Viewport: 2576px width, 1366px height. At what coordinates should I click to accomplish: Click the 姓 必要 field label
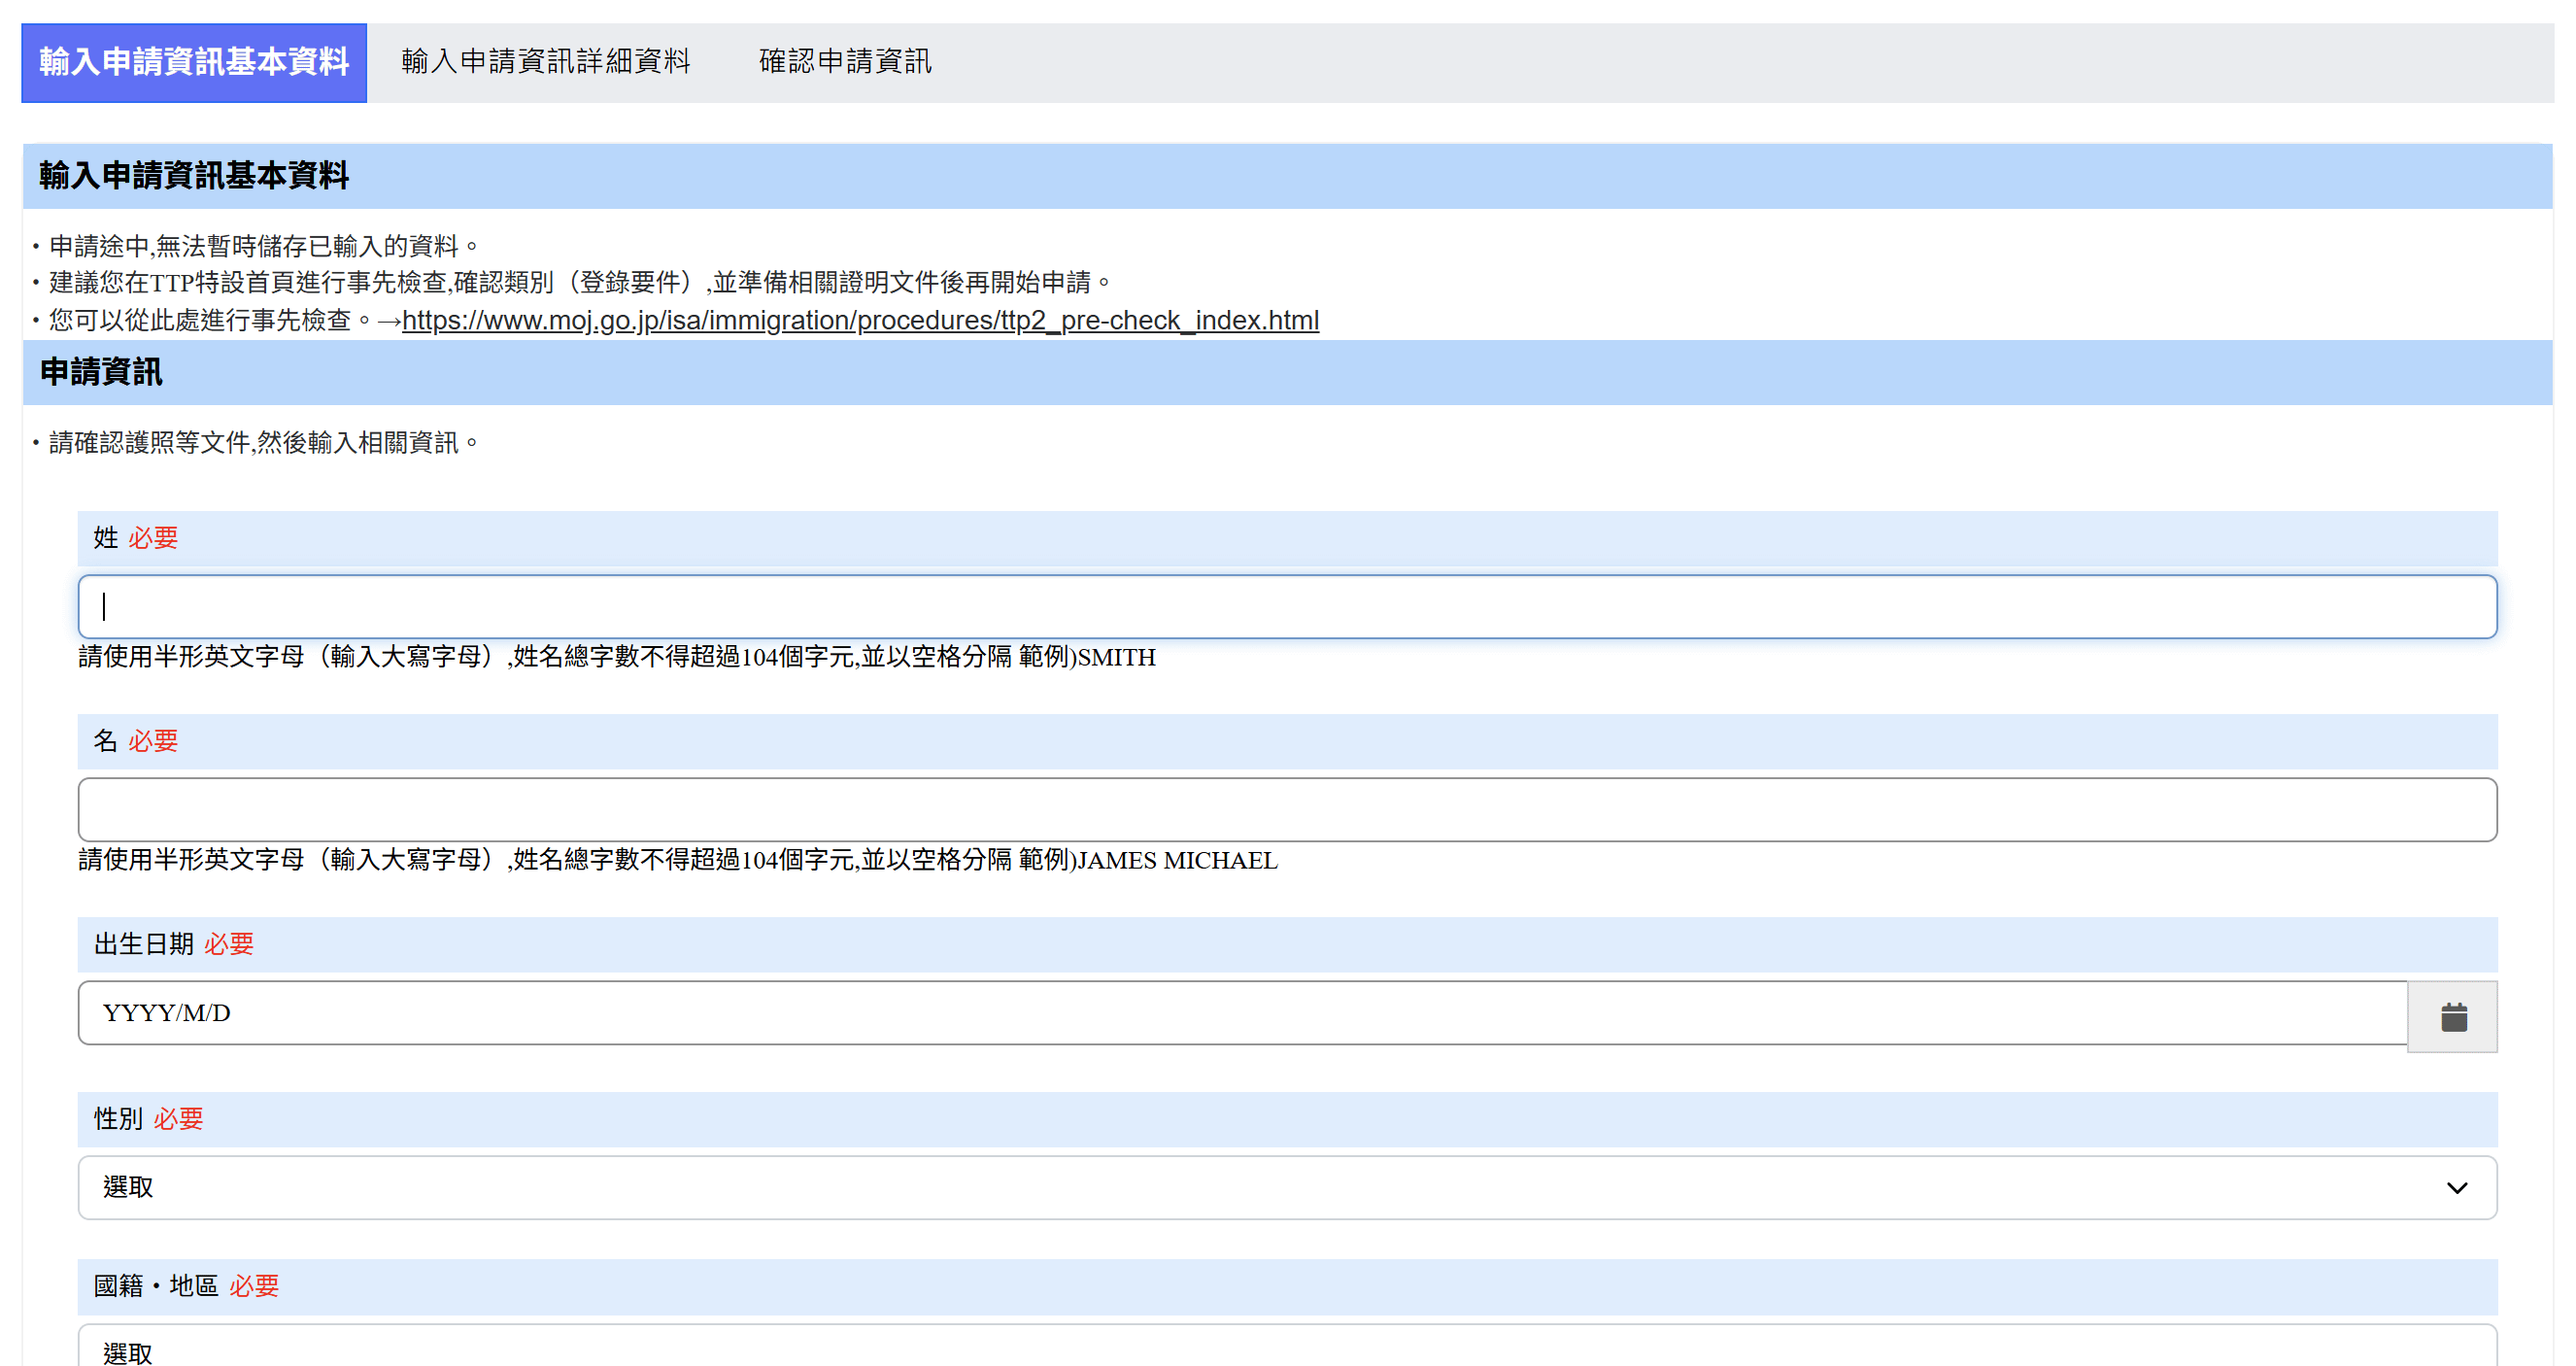(136, 538)
